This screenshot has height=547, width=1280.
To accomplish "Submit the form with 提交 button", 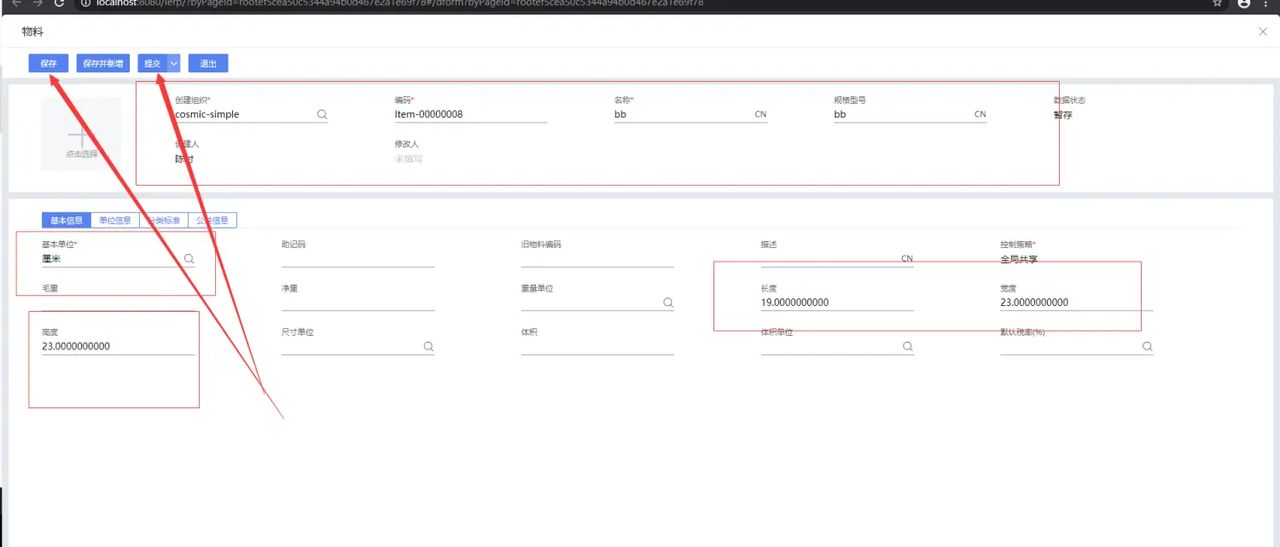I will click(x=151, y=63).
